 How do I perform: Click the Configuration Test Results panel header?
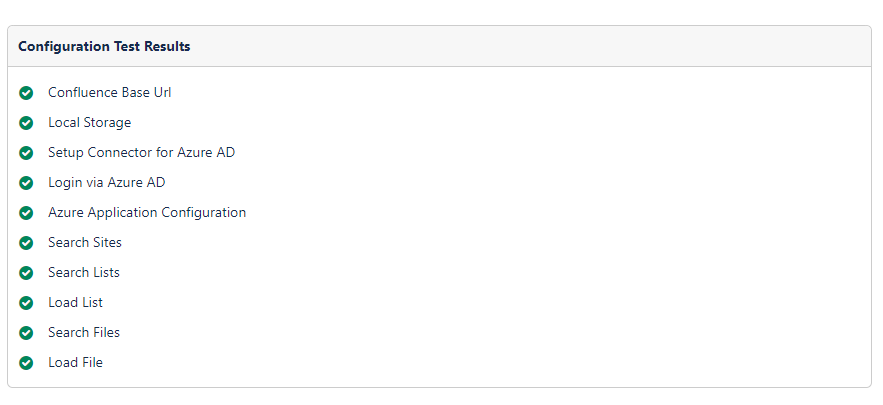pos(104,47)
